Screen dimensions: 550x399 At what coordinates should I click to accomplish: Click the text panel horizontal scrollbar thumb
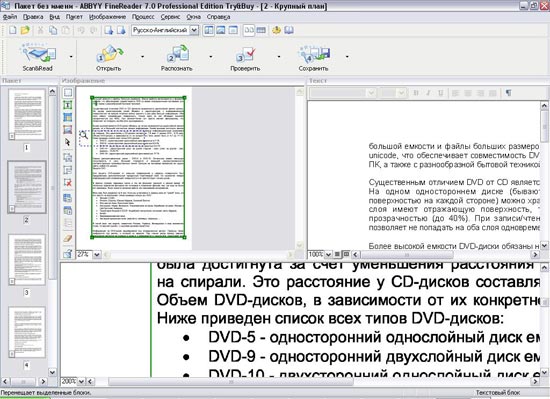[407, 255]
